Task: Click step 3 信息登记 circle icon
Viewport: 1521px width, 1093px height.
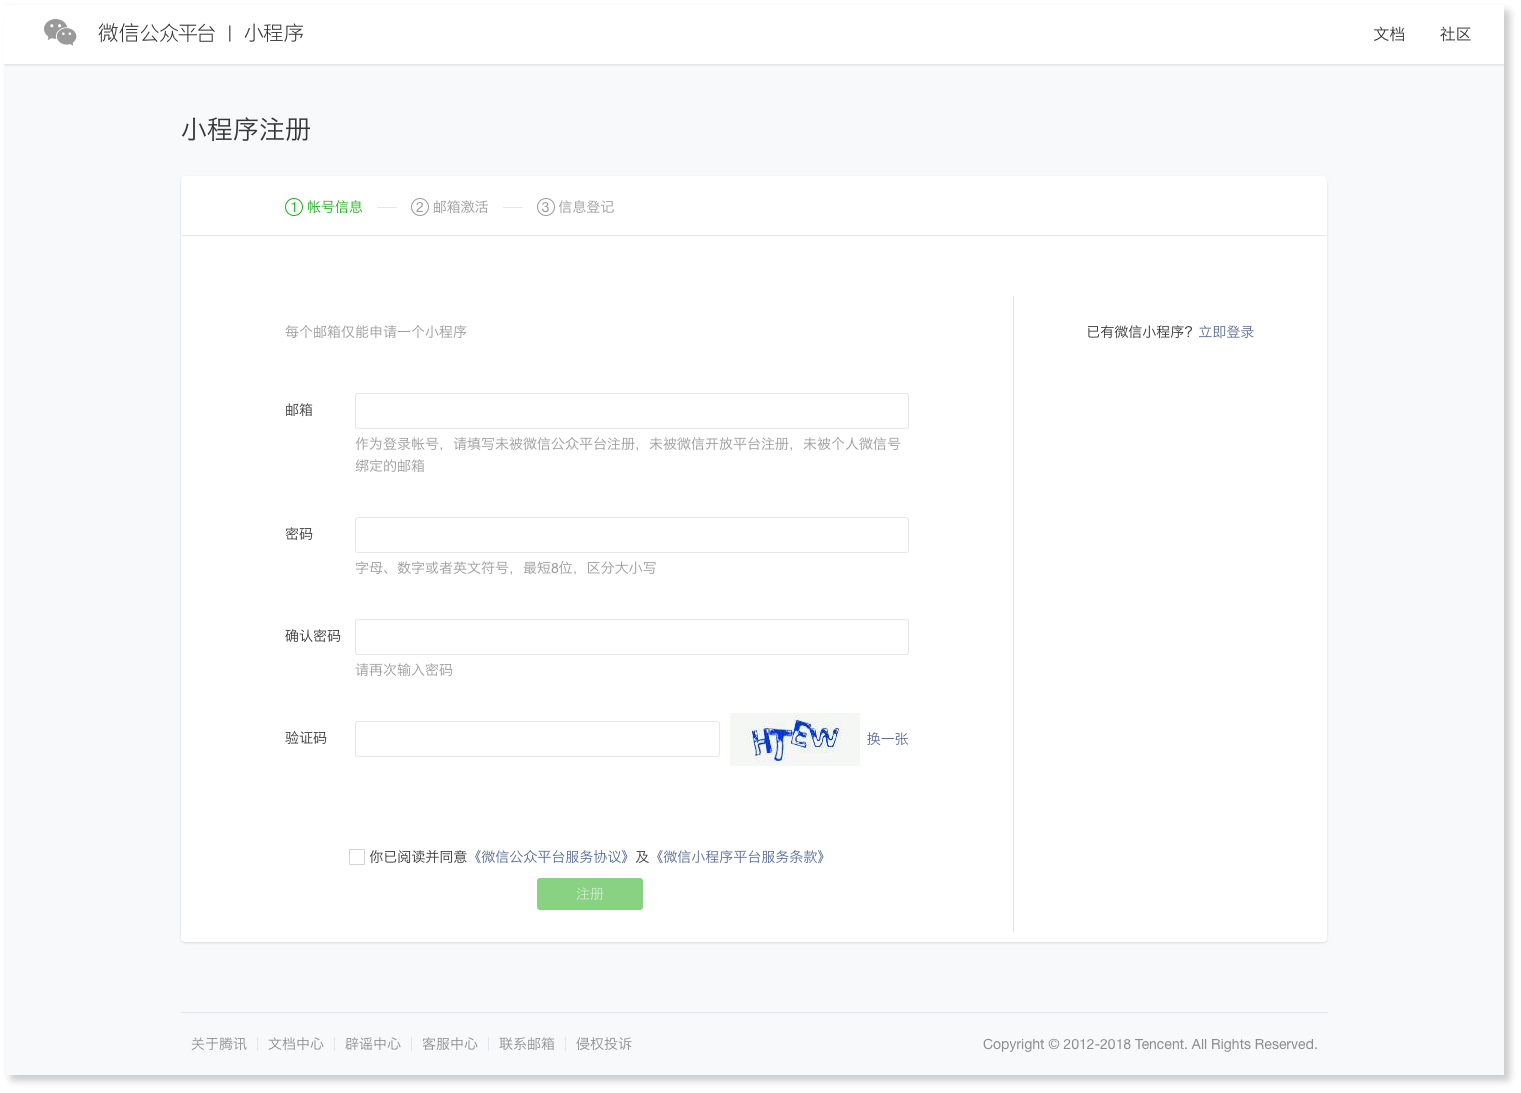Action: pyautogui.click(x=545, y=207)
